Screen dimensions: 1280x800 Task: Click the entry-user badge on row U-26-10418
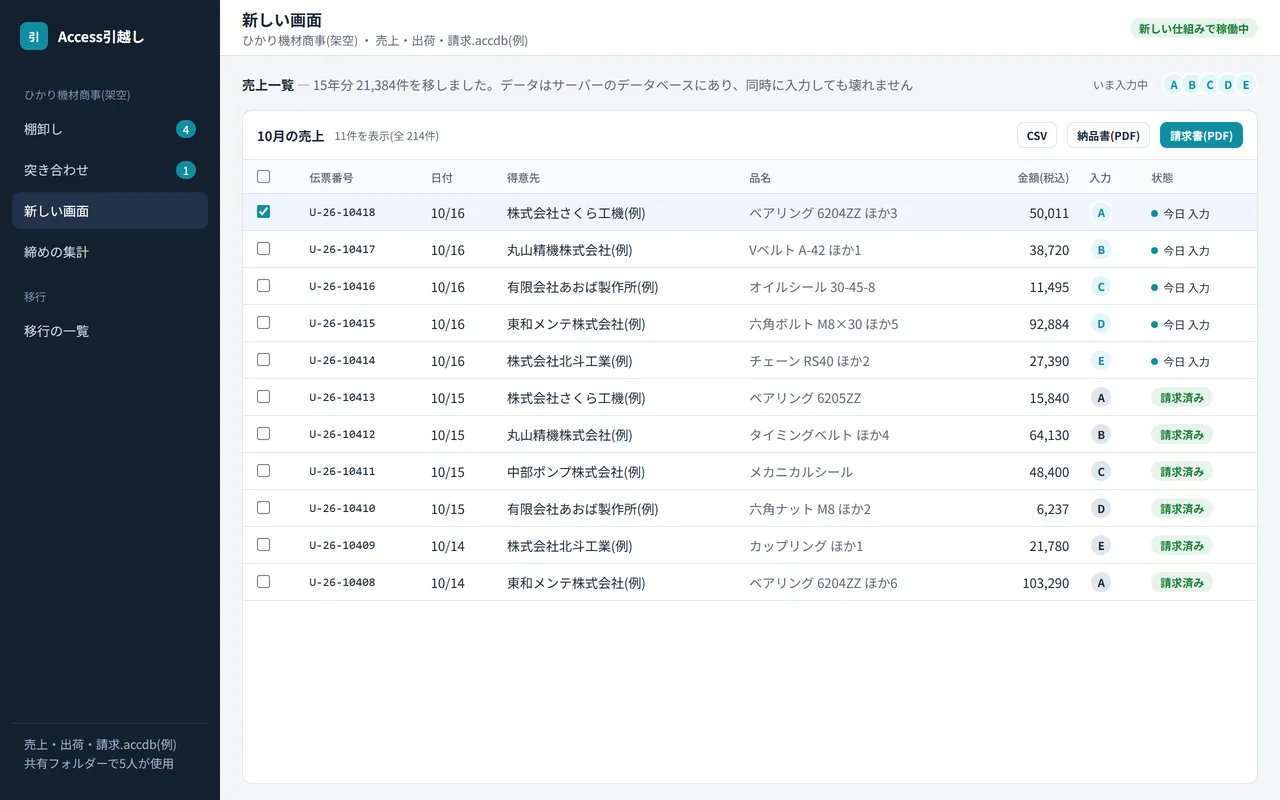[x=1101, y=213]
